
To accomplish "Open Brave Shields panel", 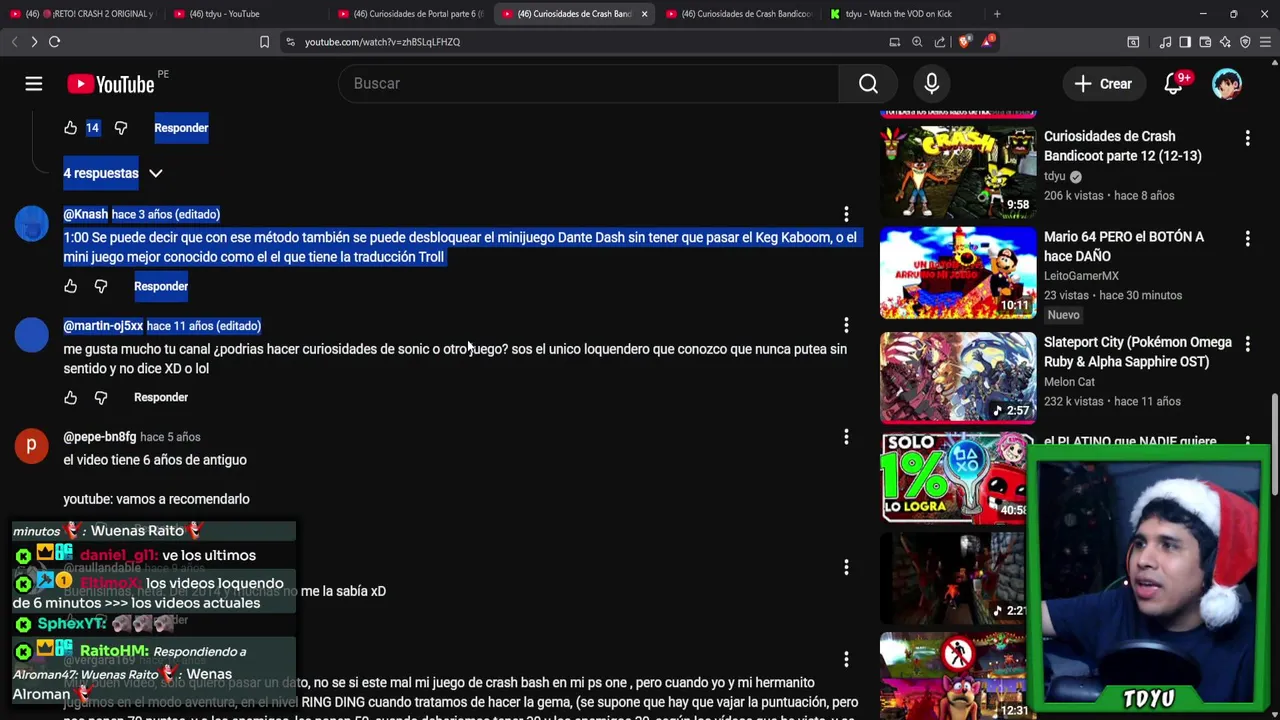I will (x=964, y=42).
